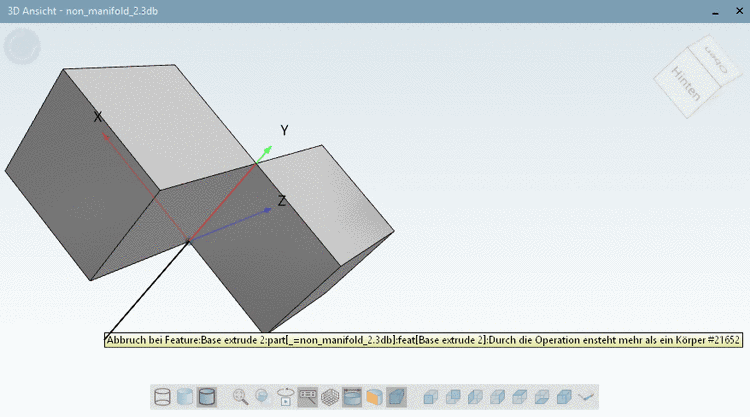750x417 pixels.
Task: Click the Y axis label
Action: point(284,130)
